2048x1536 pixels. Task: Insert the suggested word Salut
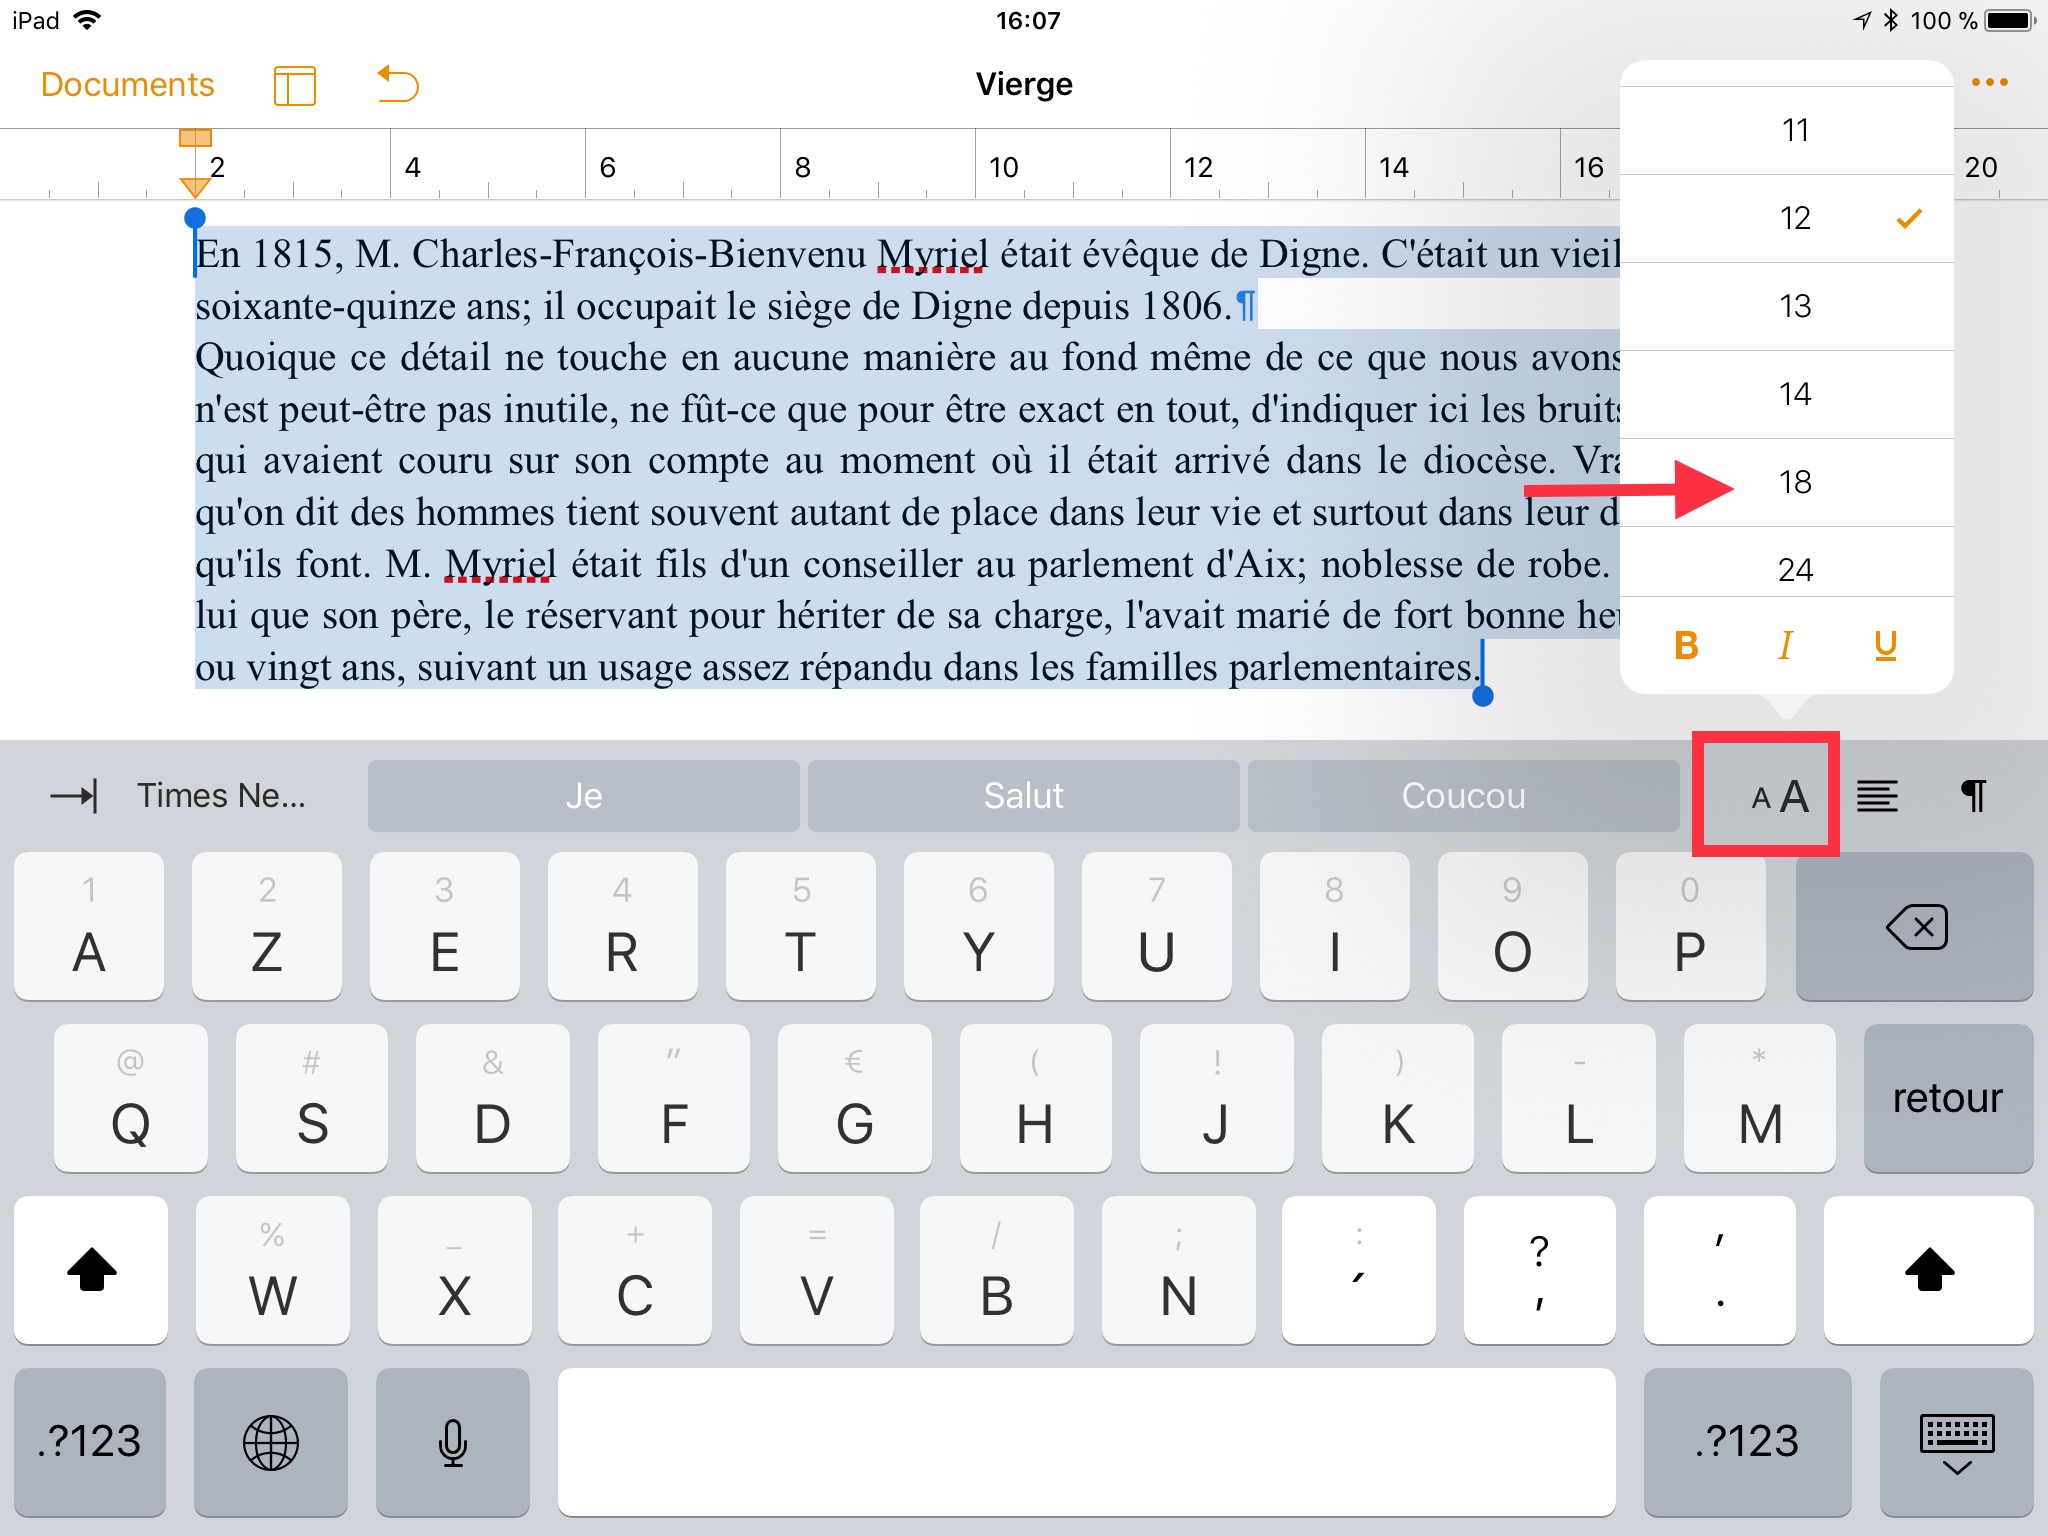coord(1023,796)
